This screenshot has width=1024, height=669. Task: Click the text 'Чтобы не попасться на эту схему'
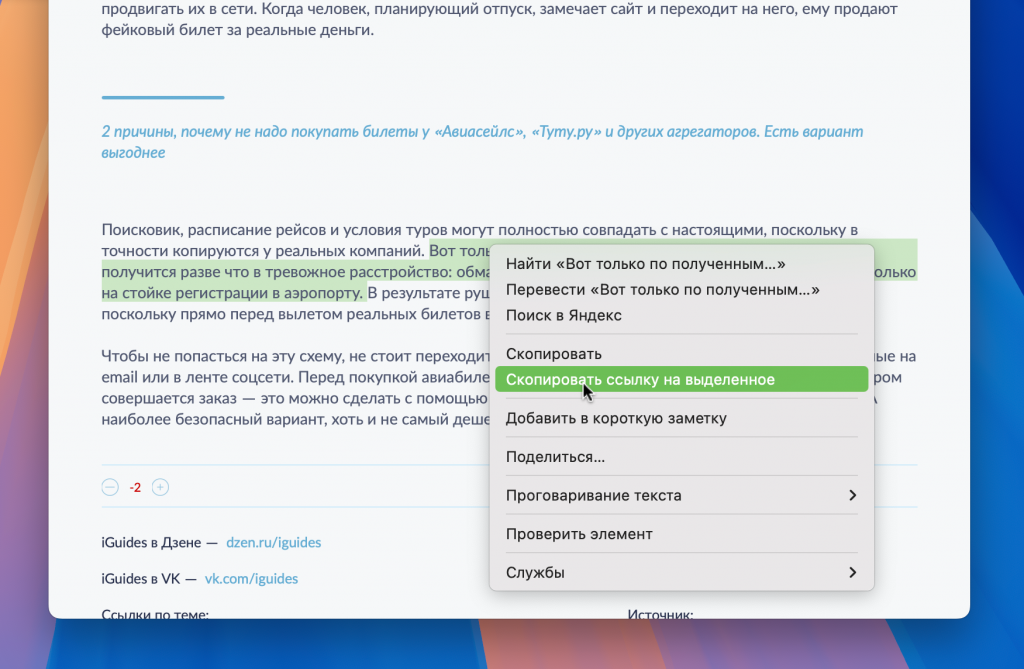click(223, 356)
